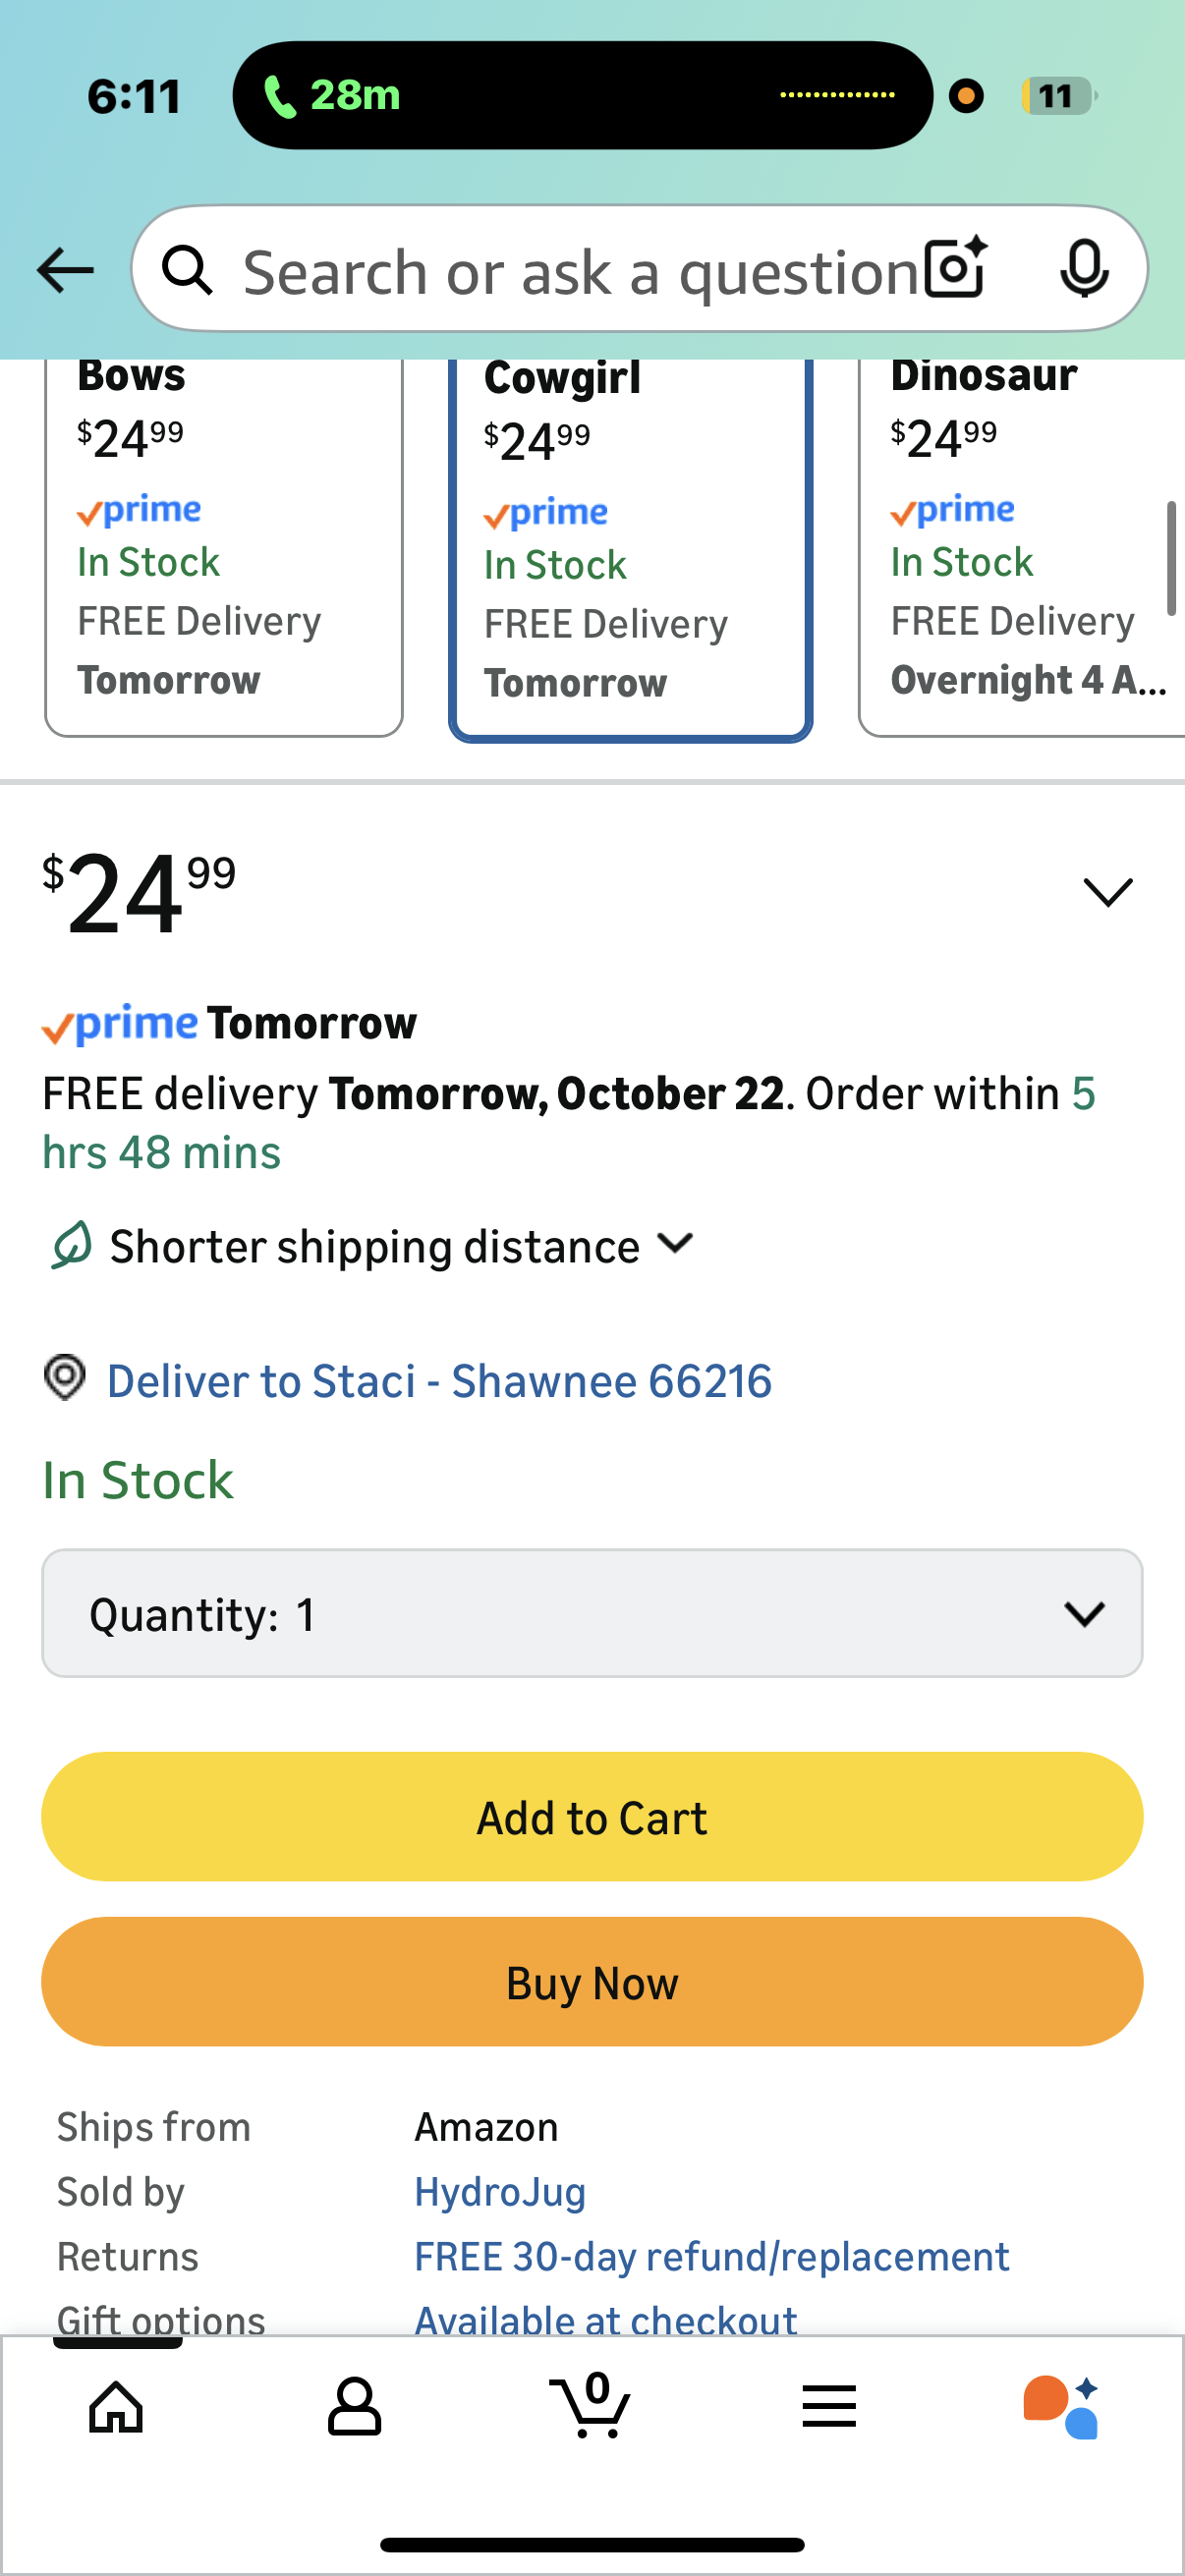Expand the Shorter shipping distance details
This screenshot has height=2576, width=1185.
pyautogui.click(x=675, y=1245)
